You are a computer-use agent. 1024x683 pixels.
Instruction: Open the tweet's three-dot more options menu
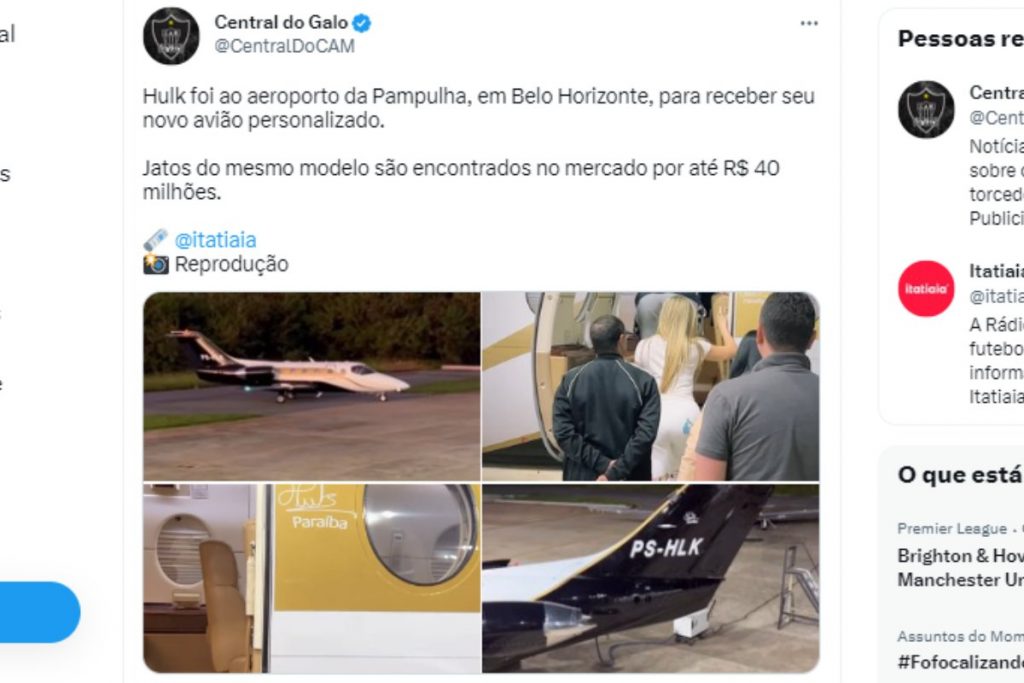point(809,24)
